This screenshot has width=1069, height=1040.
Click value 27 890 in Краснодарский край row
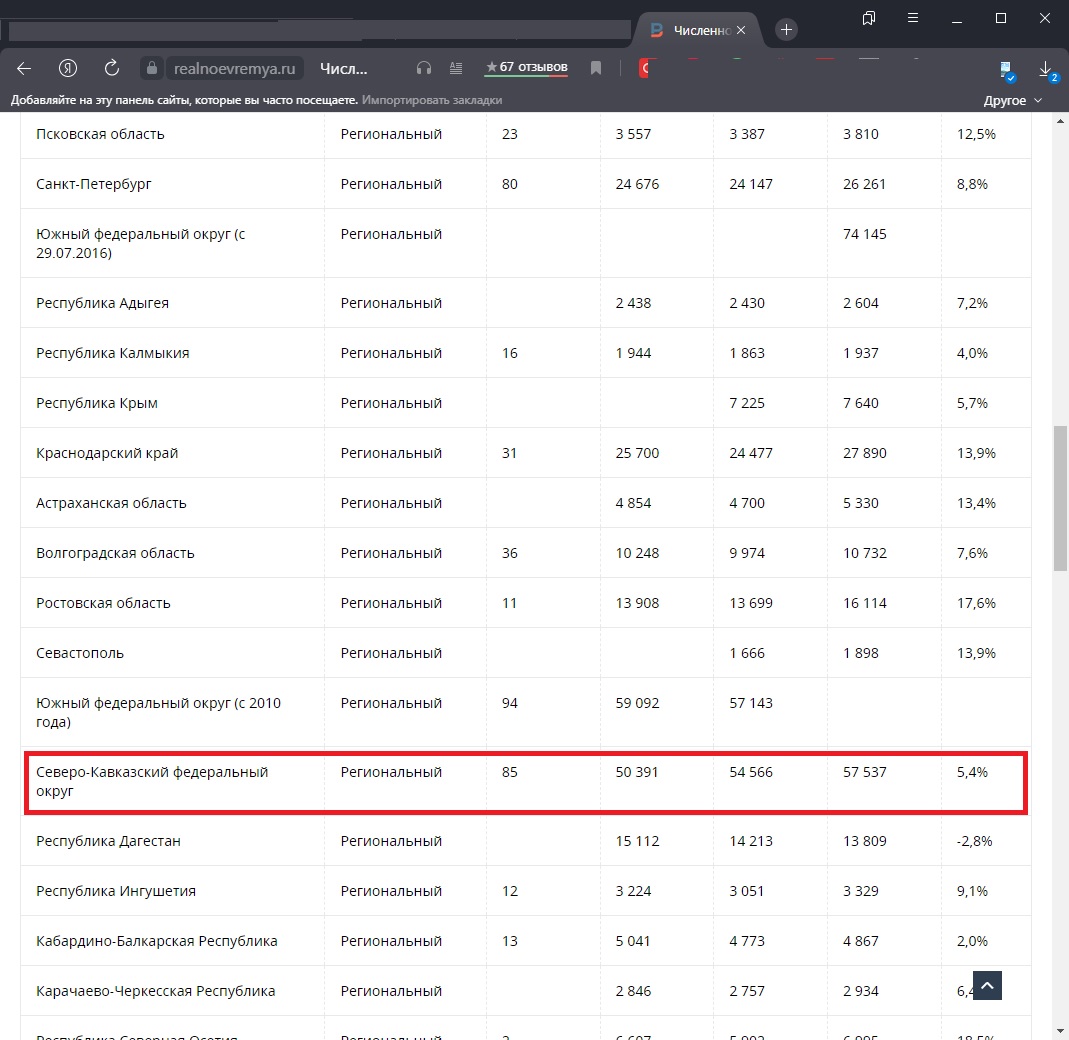click(864, 453)
